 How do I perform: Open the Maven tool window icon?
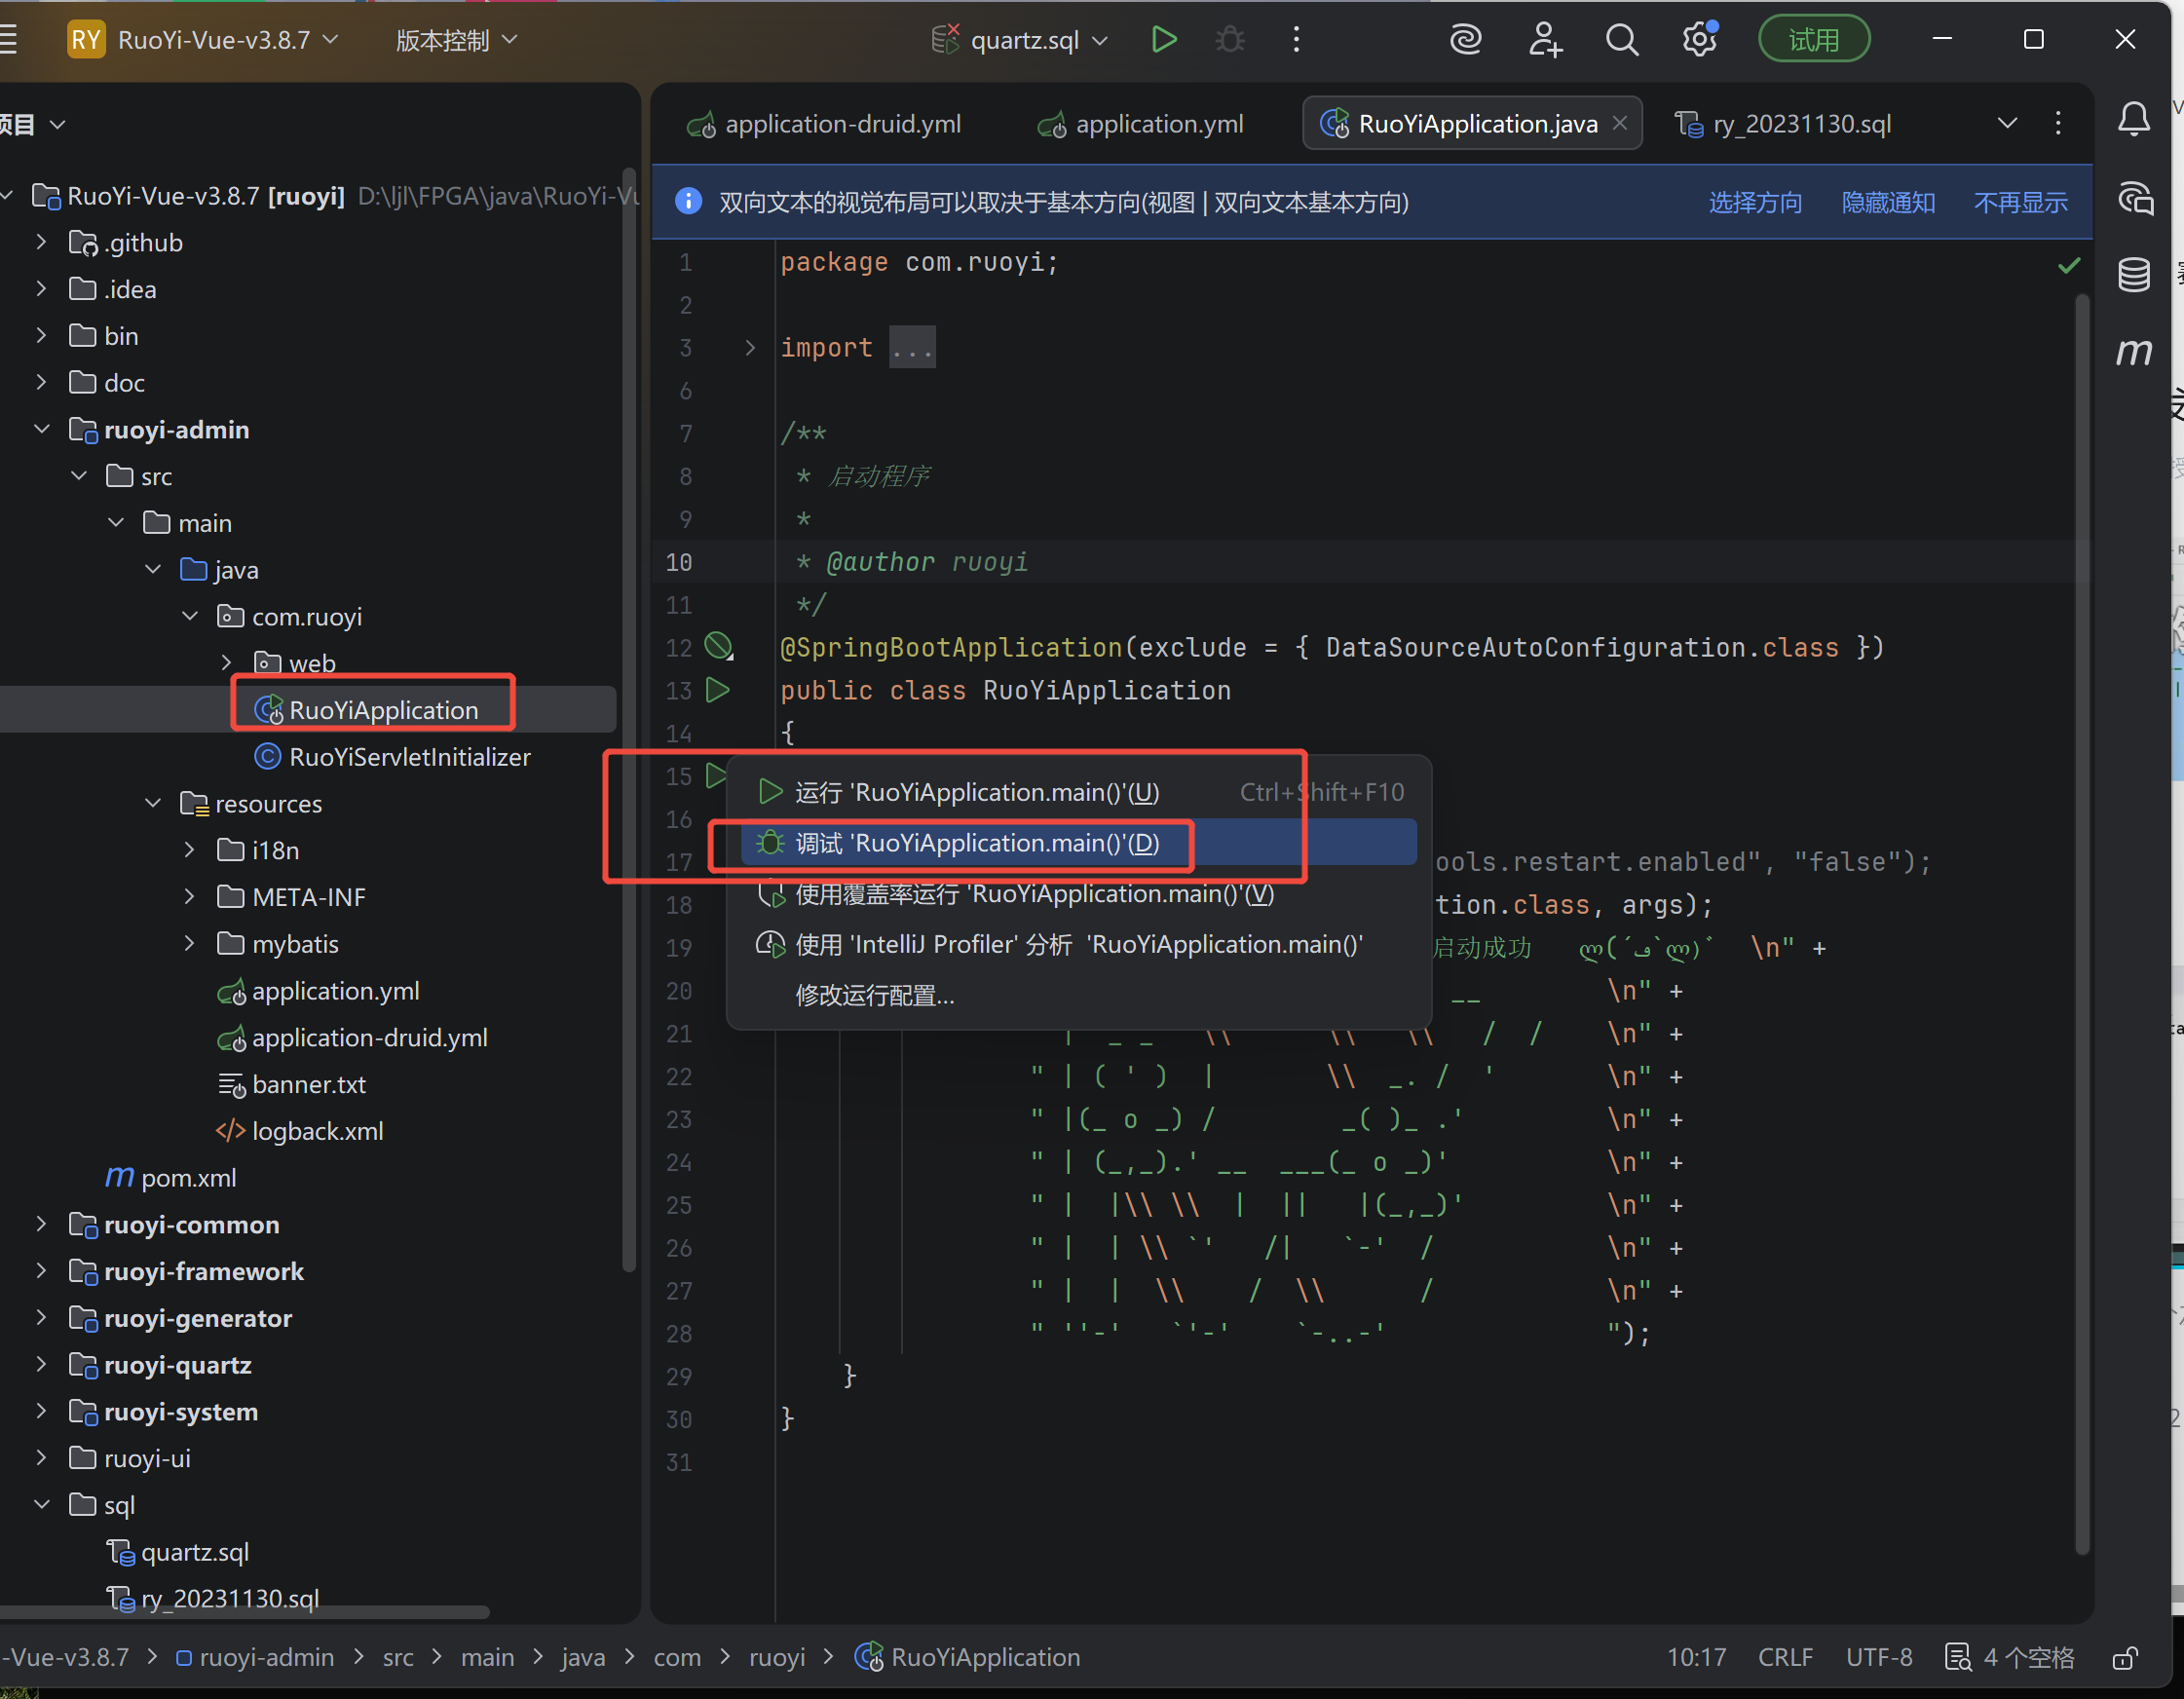[2133, 351]
